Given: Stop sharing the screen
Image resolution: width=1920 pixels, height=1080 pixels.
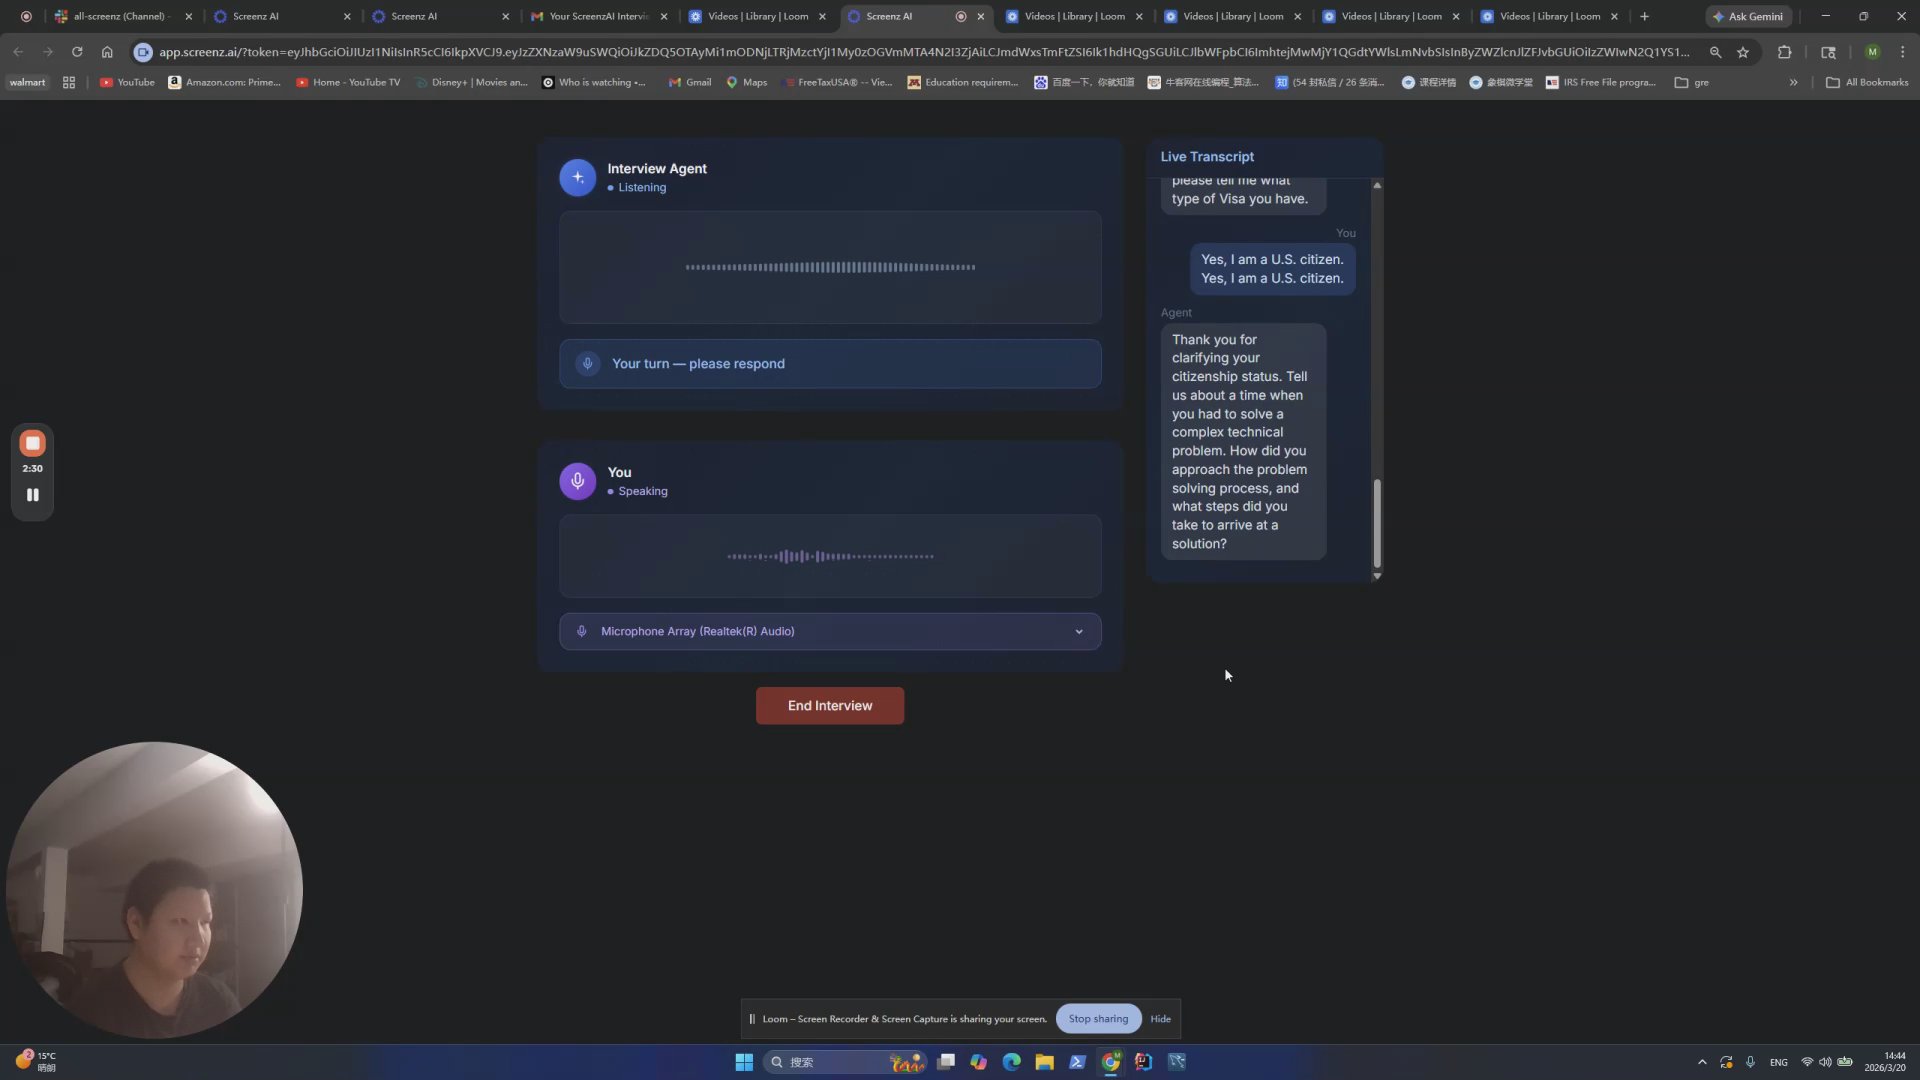Looking at the screenshot, I should tap(1098, 1019).
